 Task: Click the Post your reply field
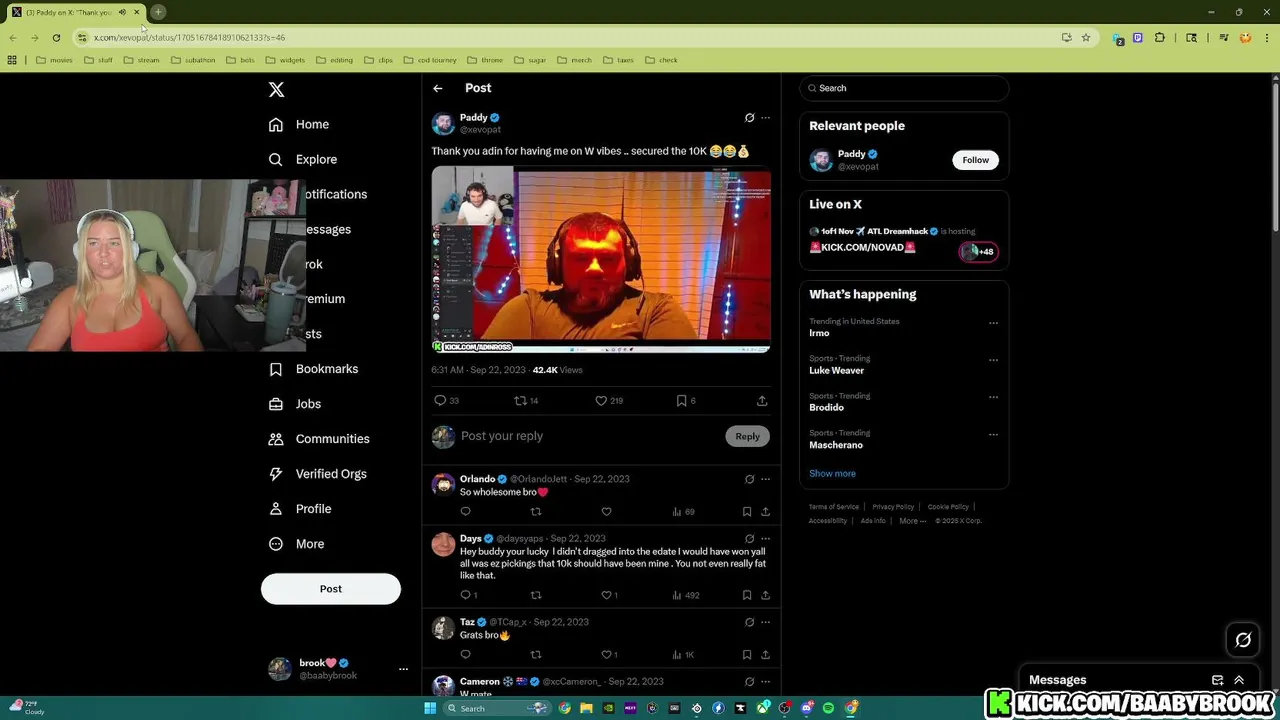[588, 436]
